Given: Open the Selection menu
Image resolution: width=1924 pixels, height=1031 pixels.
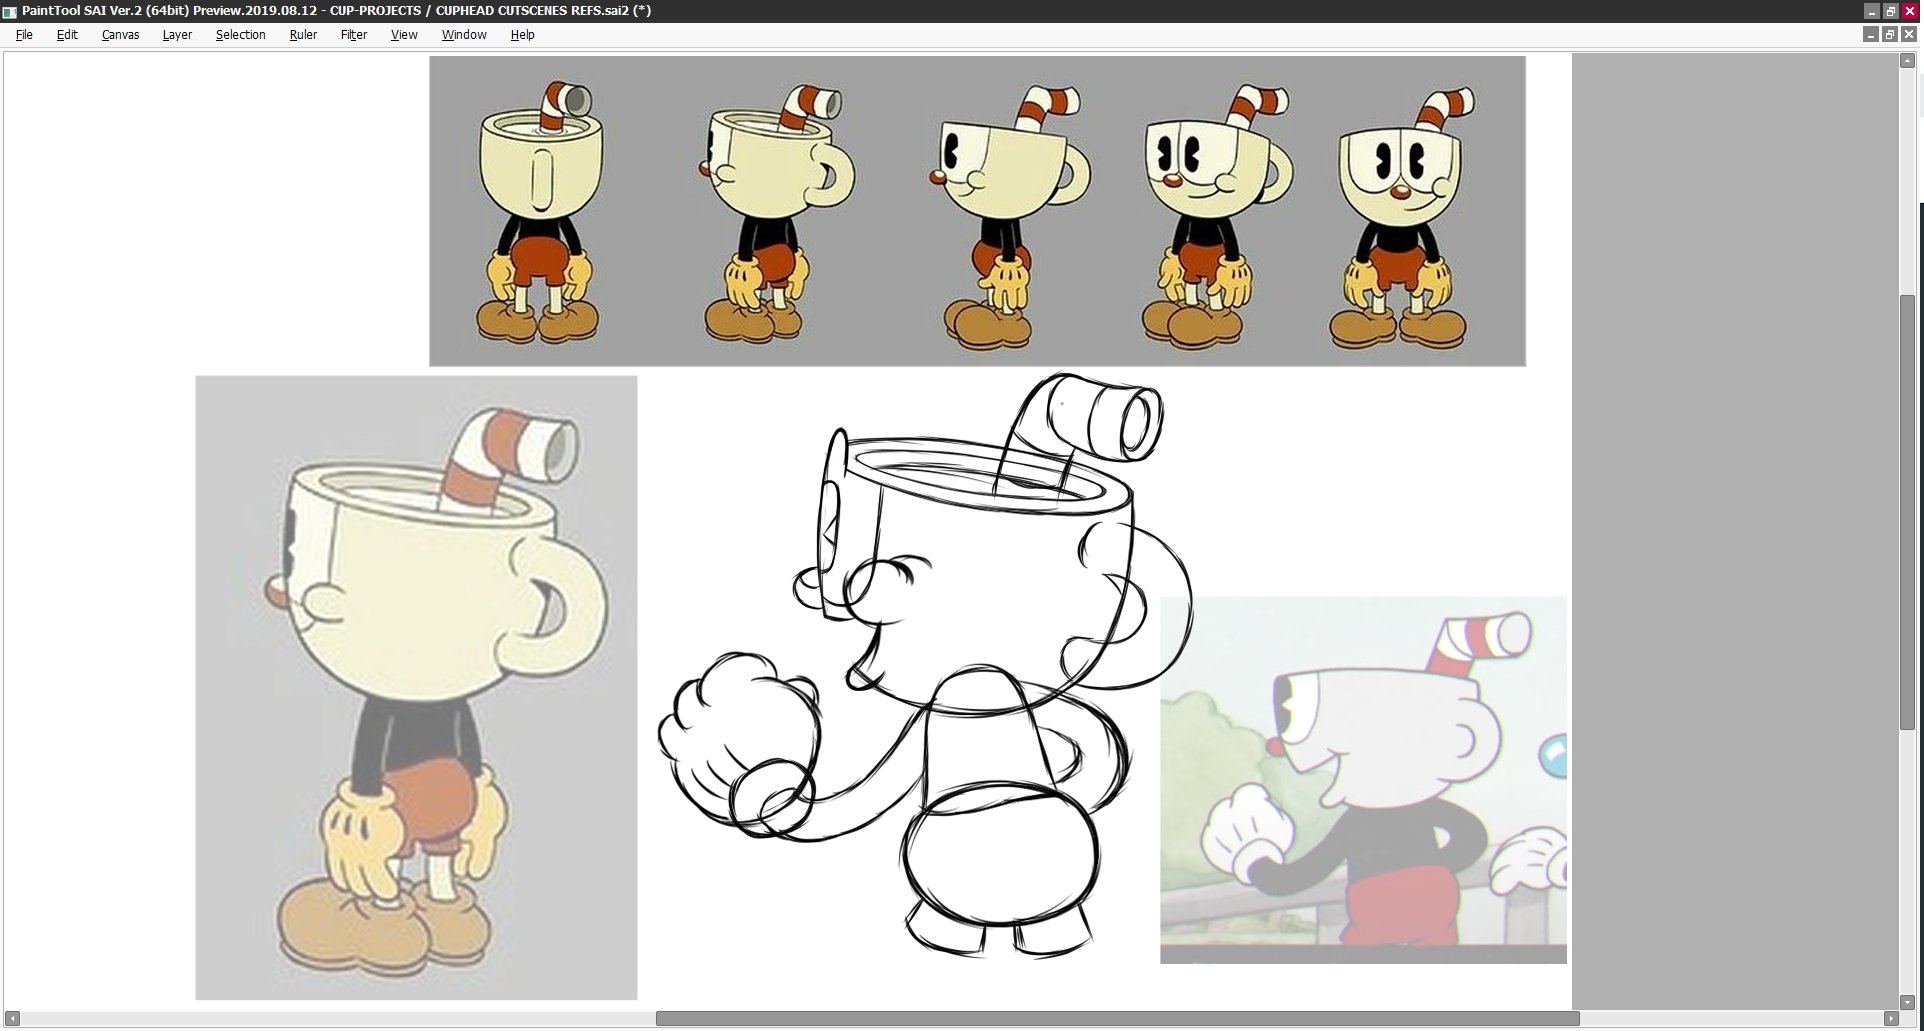Looking at the screenshot, I should pyautogui.click(x=240, y=35).
